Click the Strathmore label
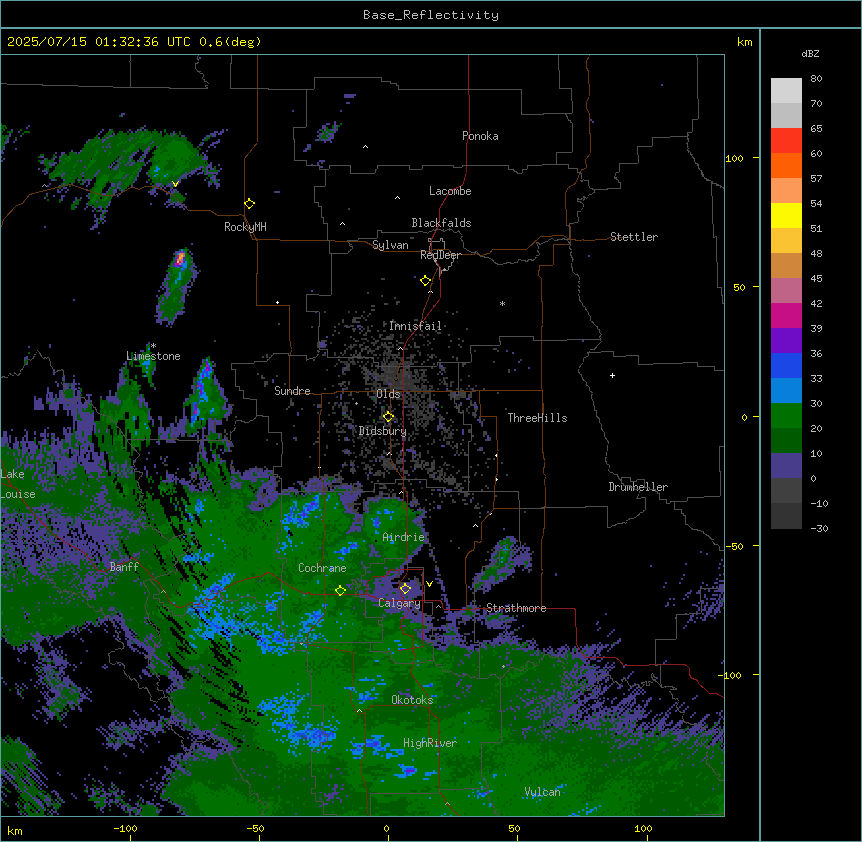The height and width of the screenshot is (842, 862). (516, 608)
